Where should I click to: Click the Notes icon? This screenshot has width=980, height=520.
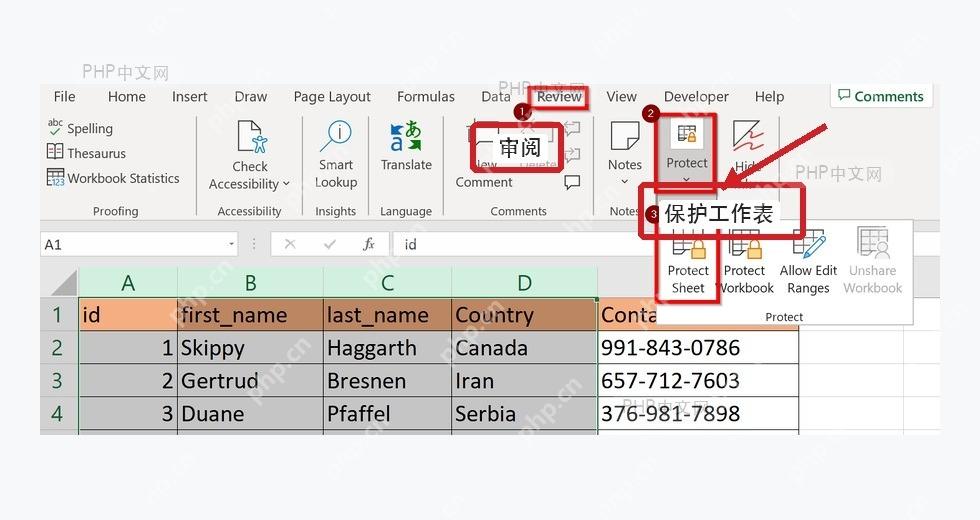[625, 136]
